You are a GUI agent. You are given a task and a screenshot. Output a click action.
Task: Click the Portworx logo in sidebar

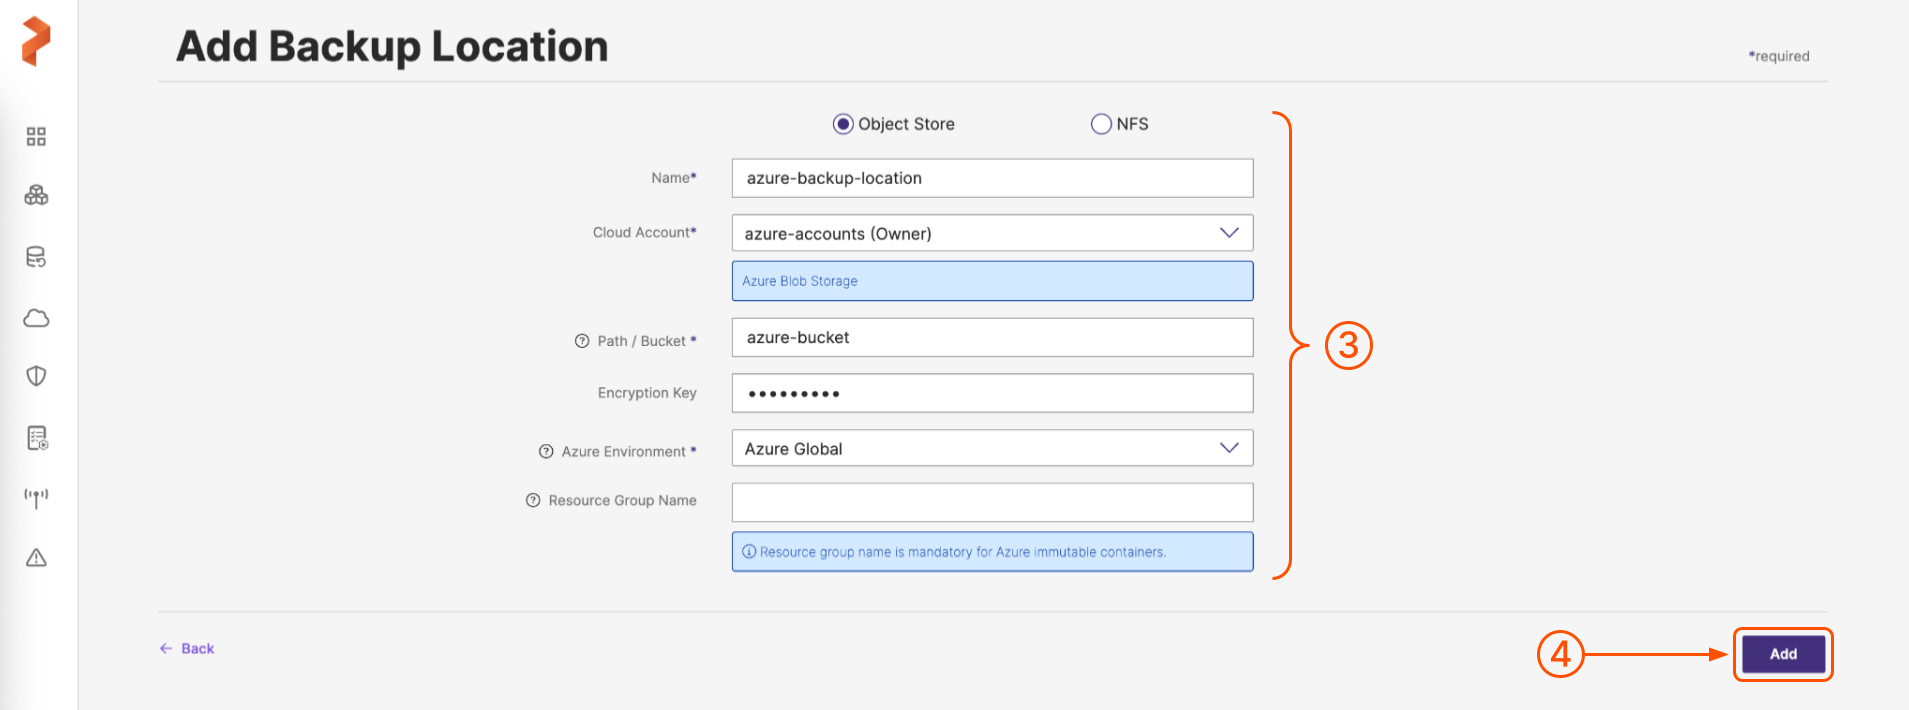36,41
